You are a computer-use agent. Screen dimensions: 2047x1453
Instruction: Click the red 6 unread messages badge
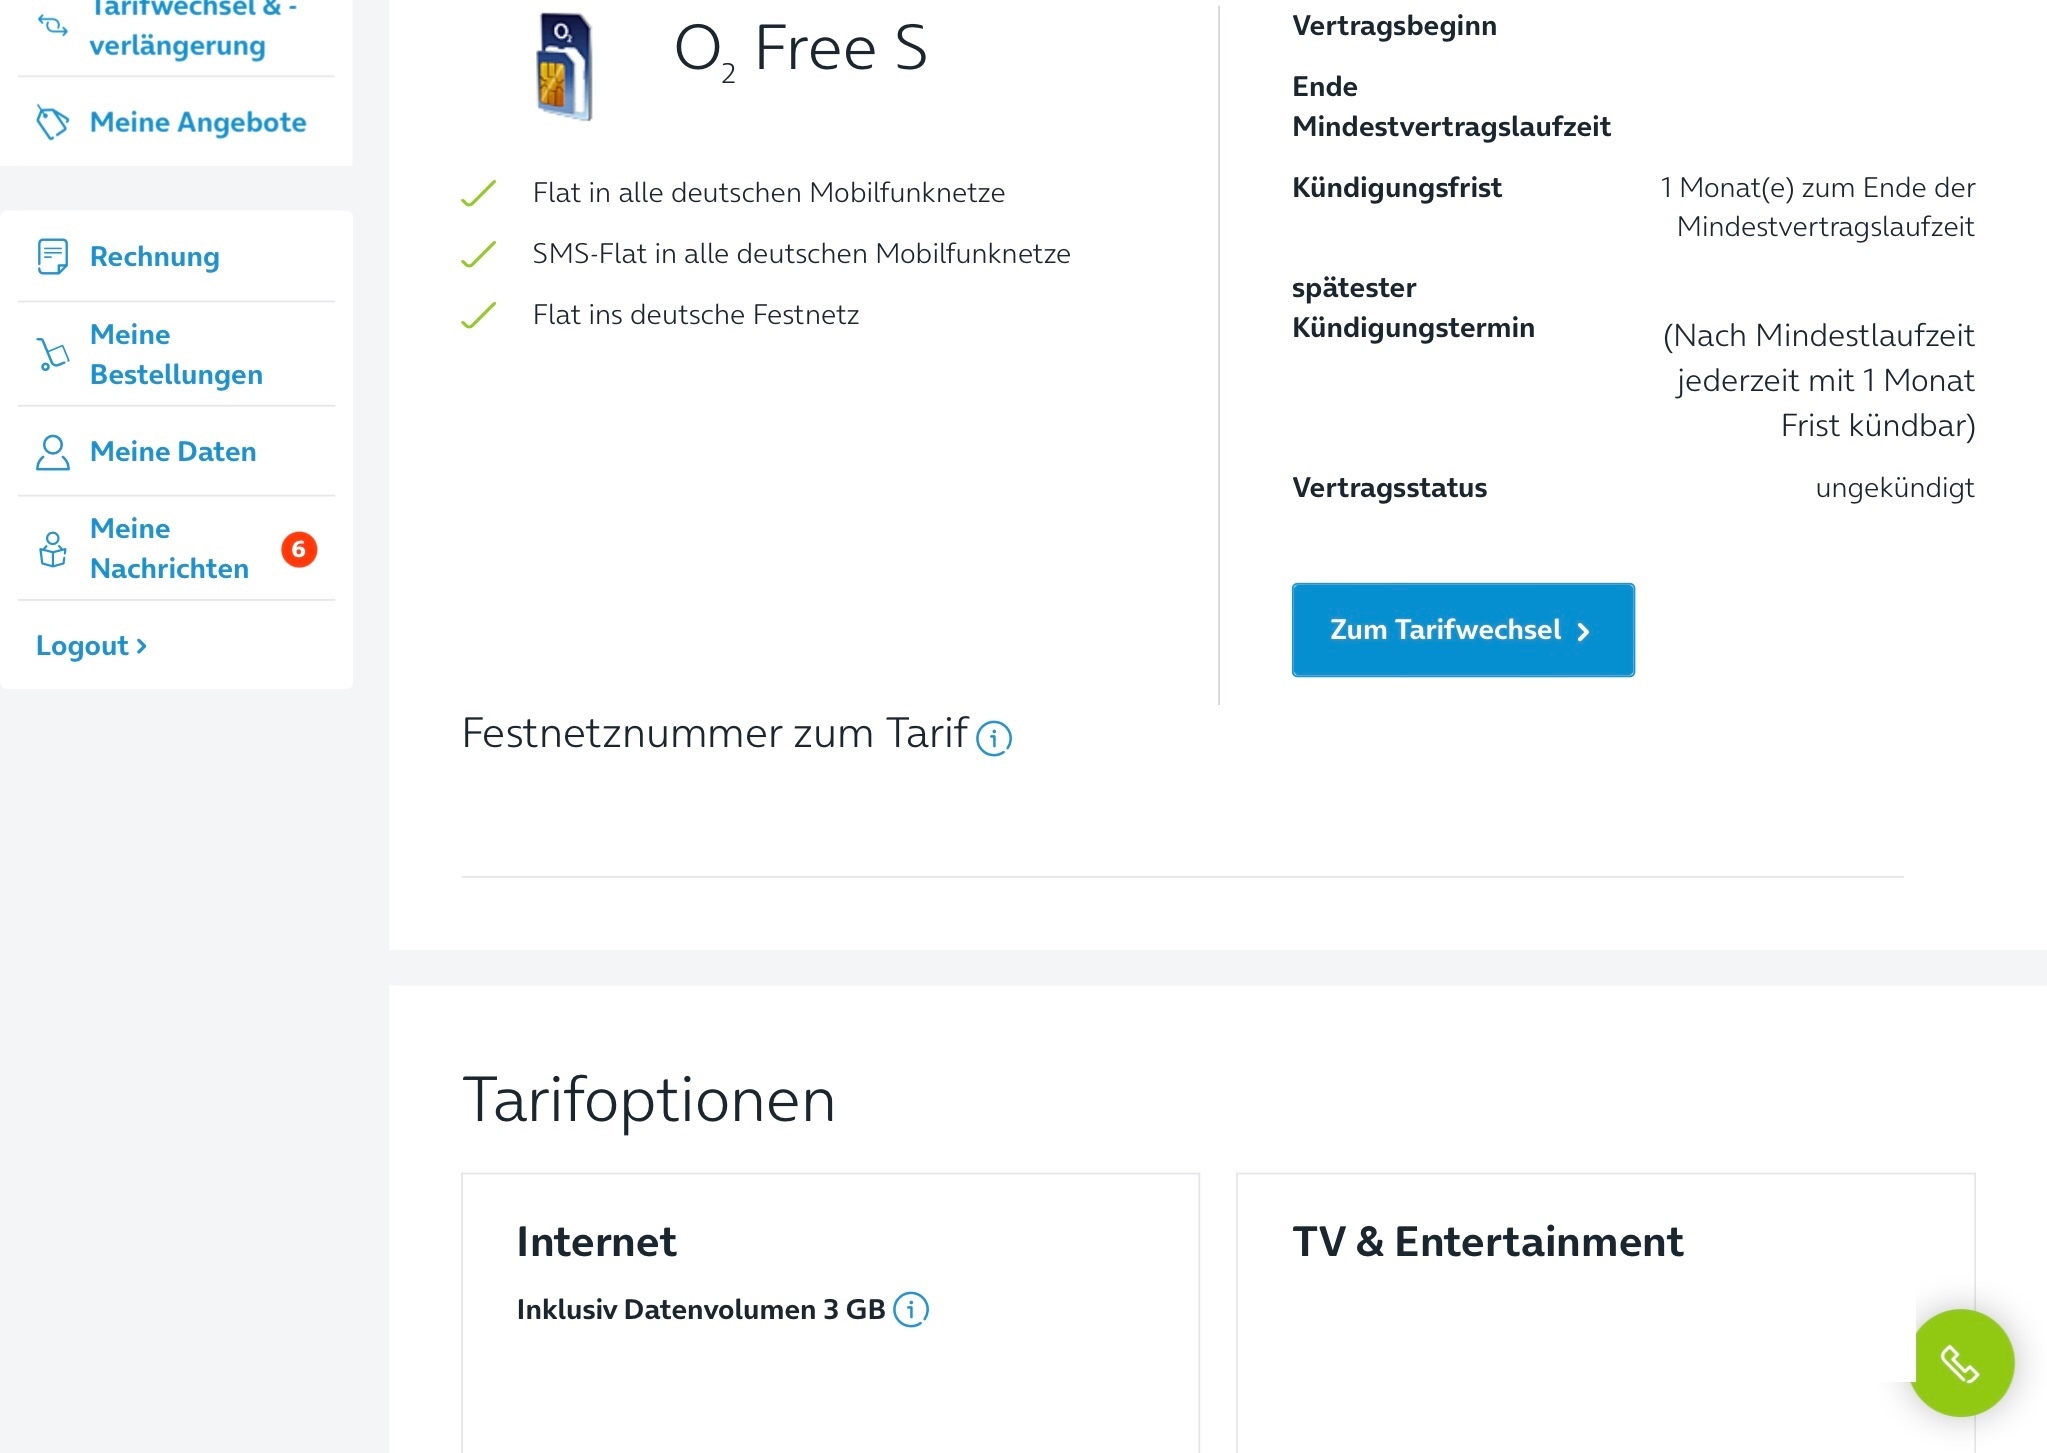point(299,549)
